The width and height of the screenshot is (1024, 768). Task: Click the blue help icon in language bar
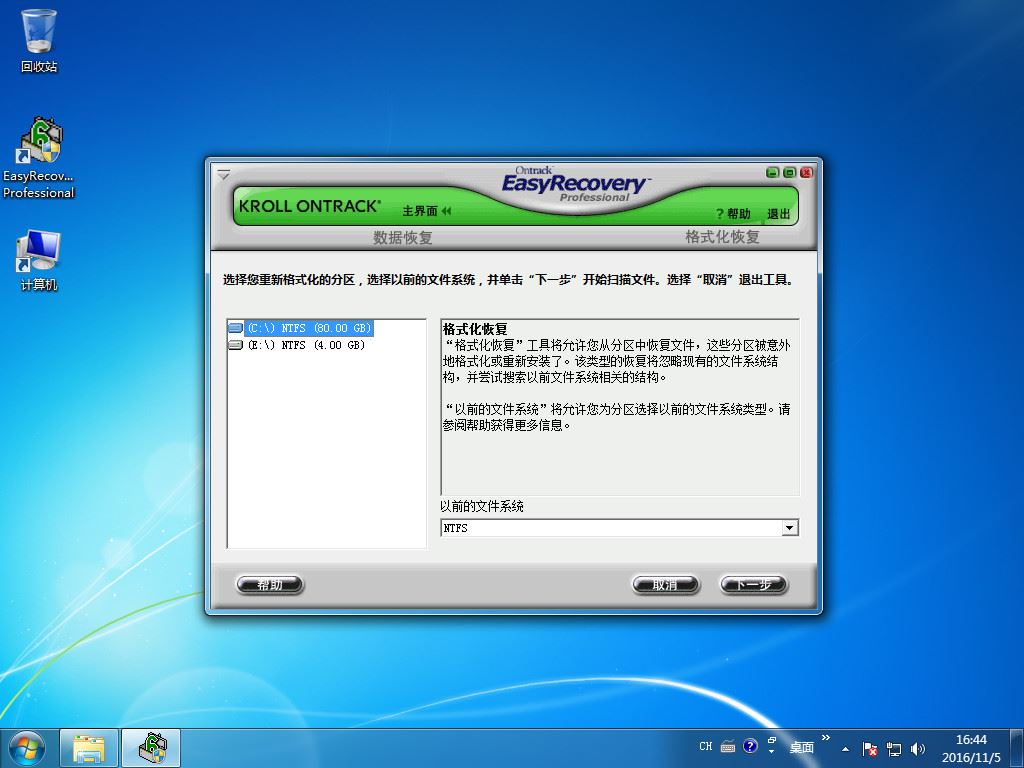pyautogui.click(x=750, y=746)
